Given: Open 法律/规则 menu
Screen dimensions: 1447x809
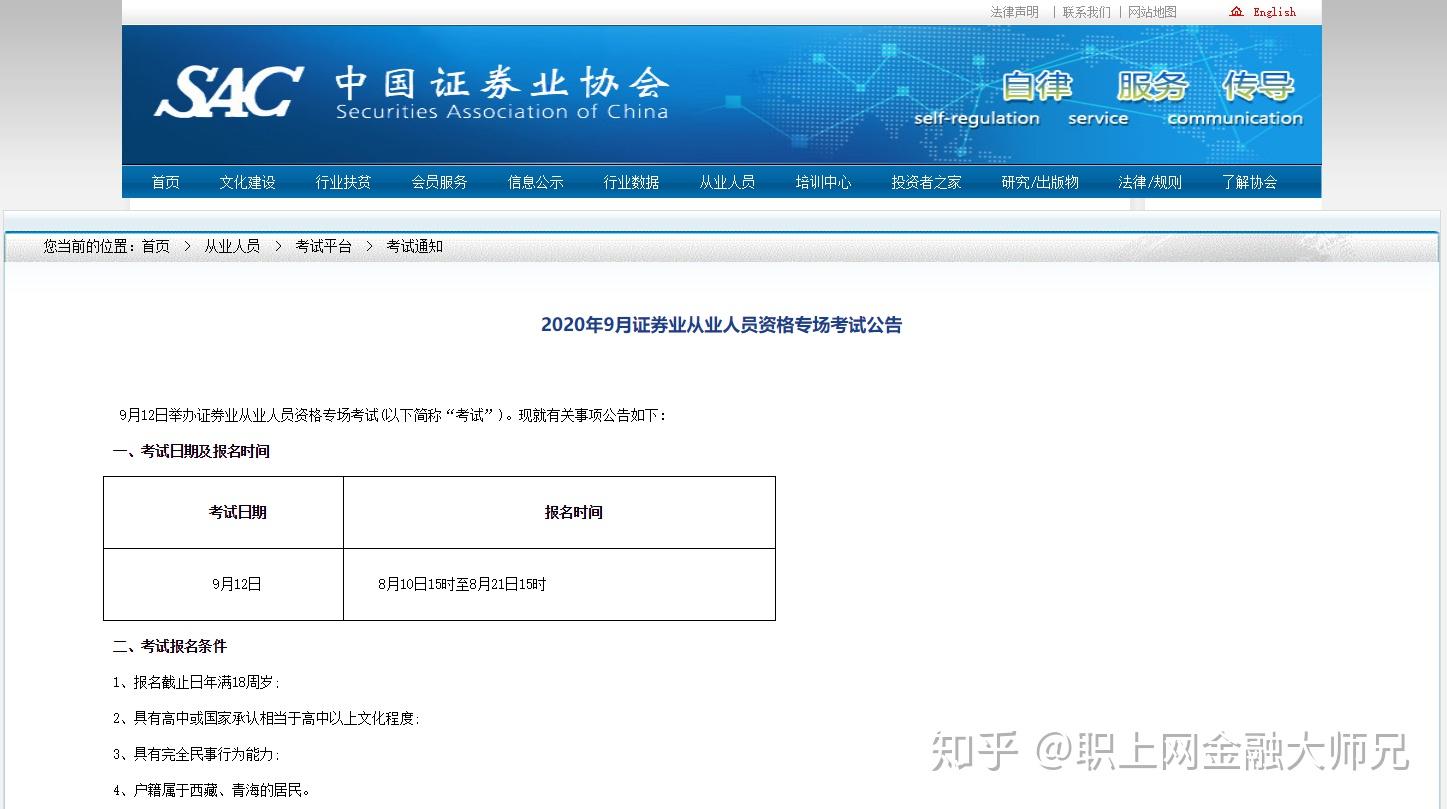Looking at the screenshot, I should pos(1150,182).
